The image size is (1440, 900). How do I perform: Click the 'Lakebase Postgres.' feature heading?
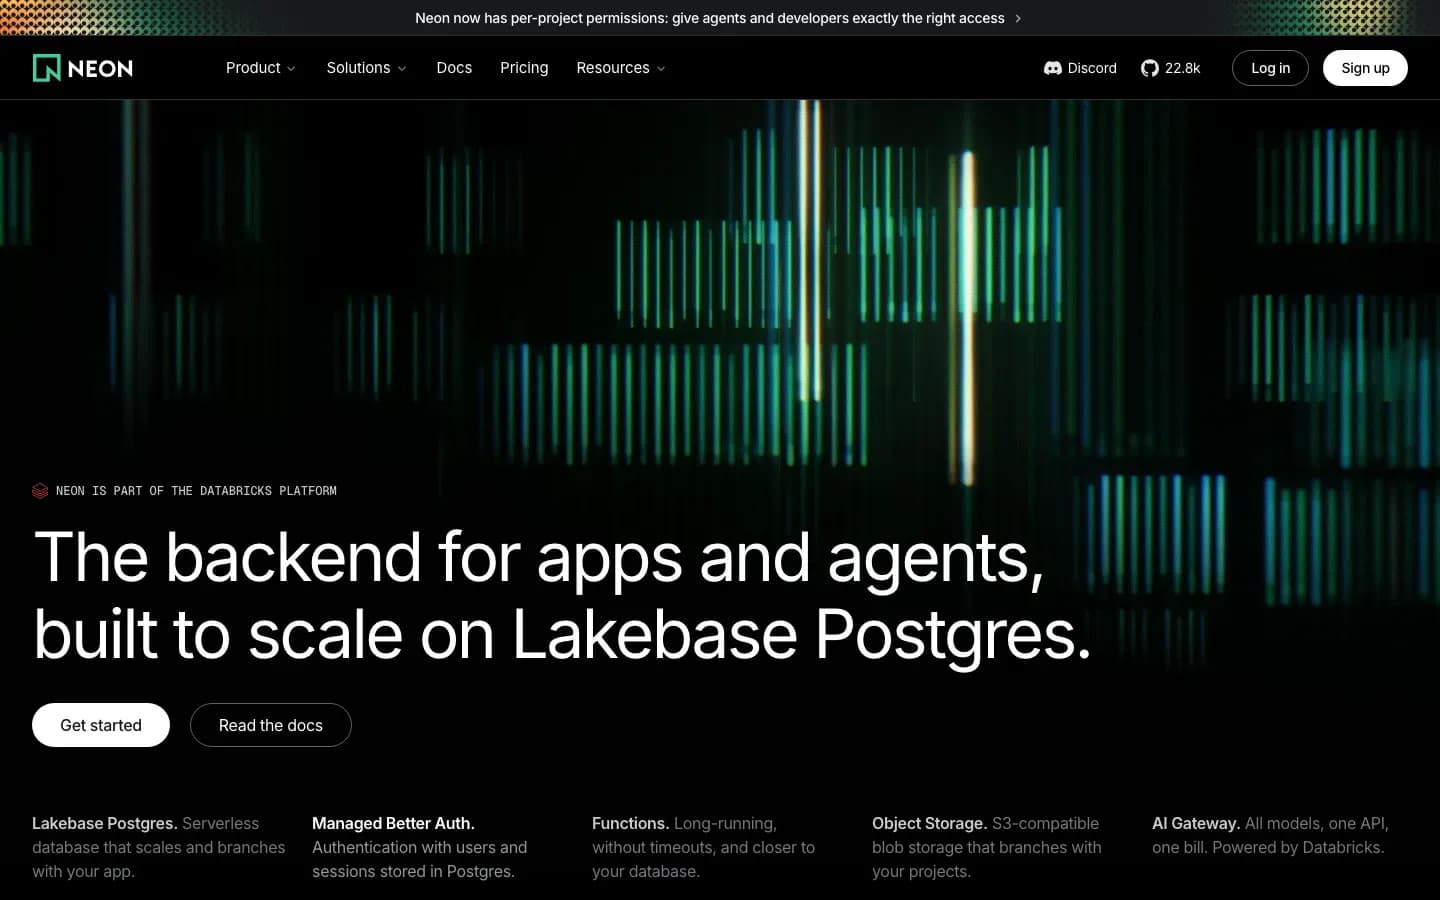pos(105,823)
